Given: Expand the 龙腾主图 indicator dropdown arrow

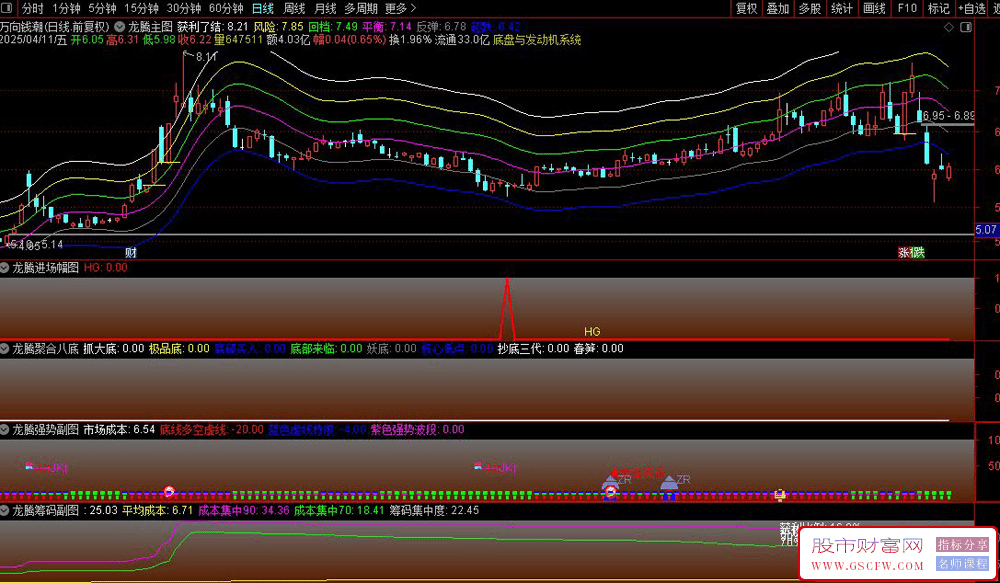Looking at the screenshot, I should click(121, 25).
